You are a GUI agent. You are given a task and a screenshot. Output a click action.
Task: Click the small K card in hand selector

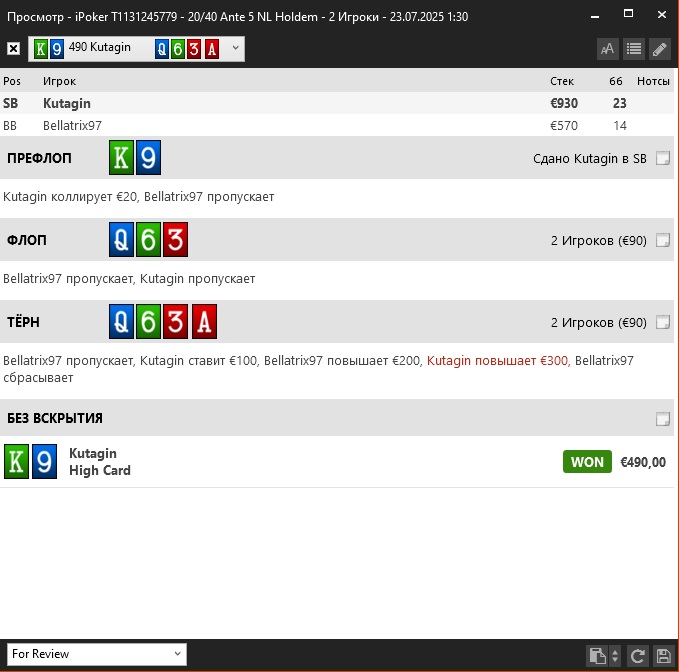(41, 49)
